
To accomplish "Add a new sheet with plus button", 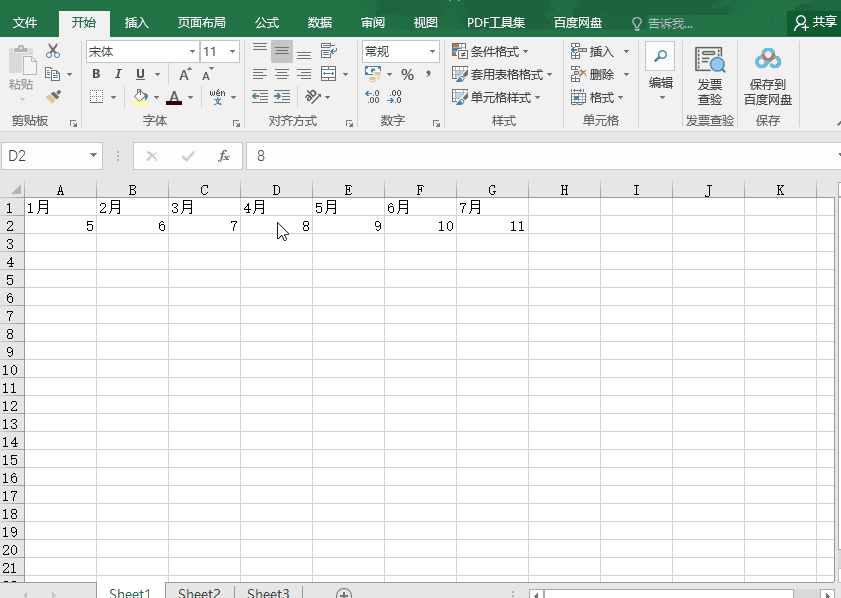I will pyautogui.click(x=344, y=593).
